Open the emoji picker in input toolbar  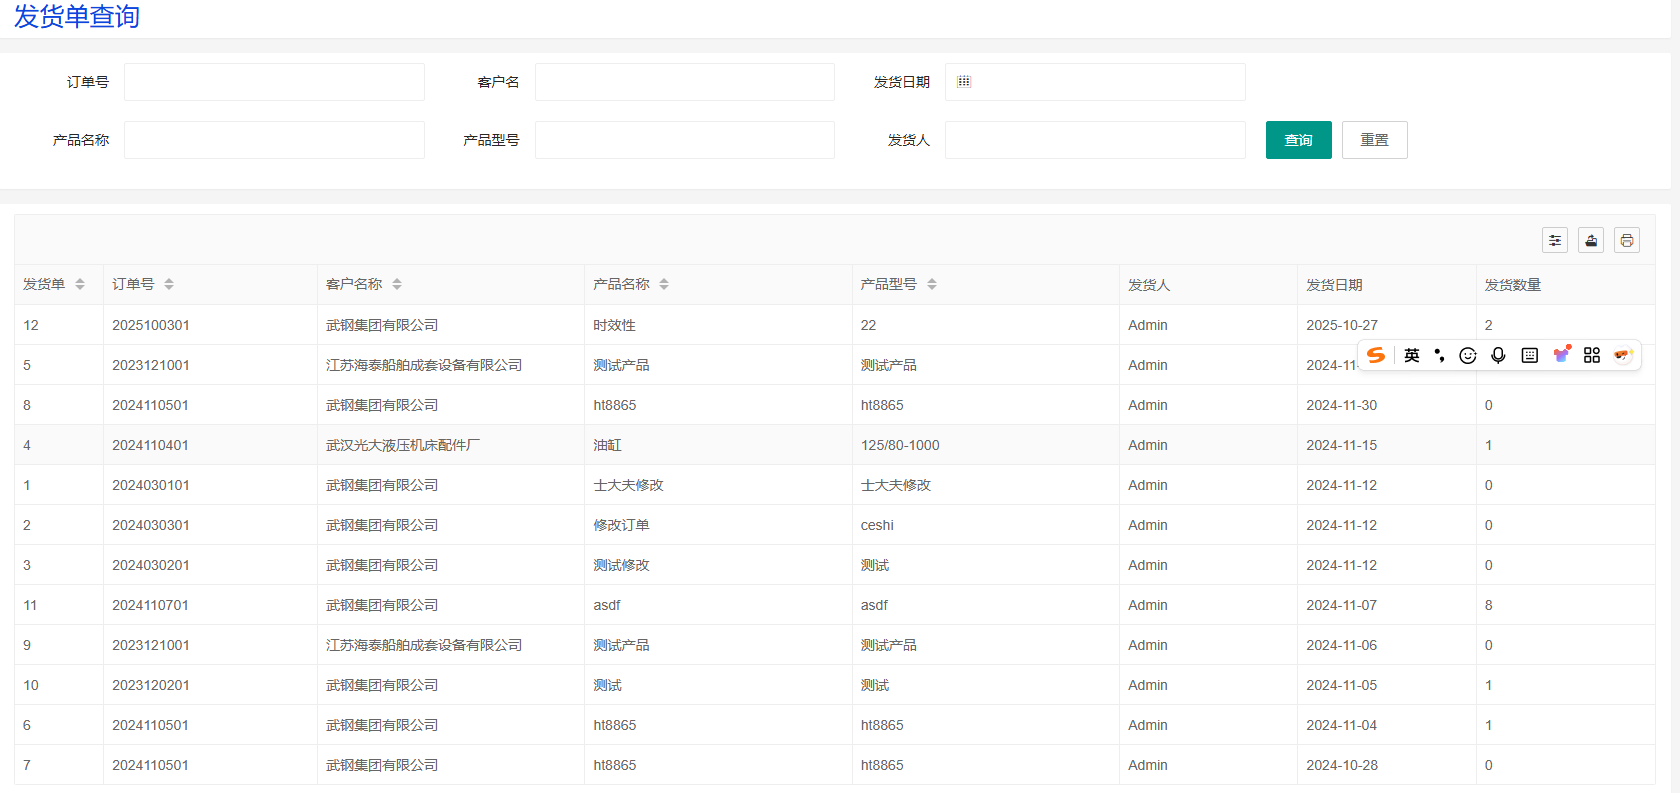coord(1468,355)
